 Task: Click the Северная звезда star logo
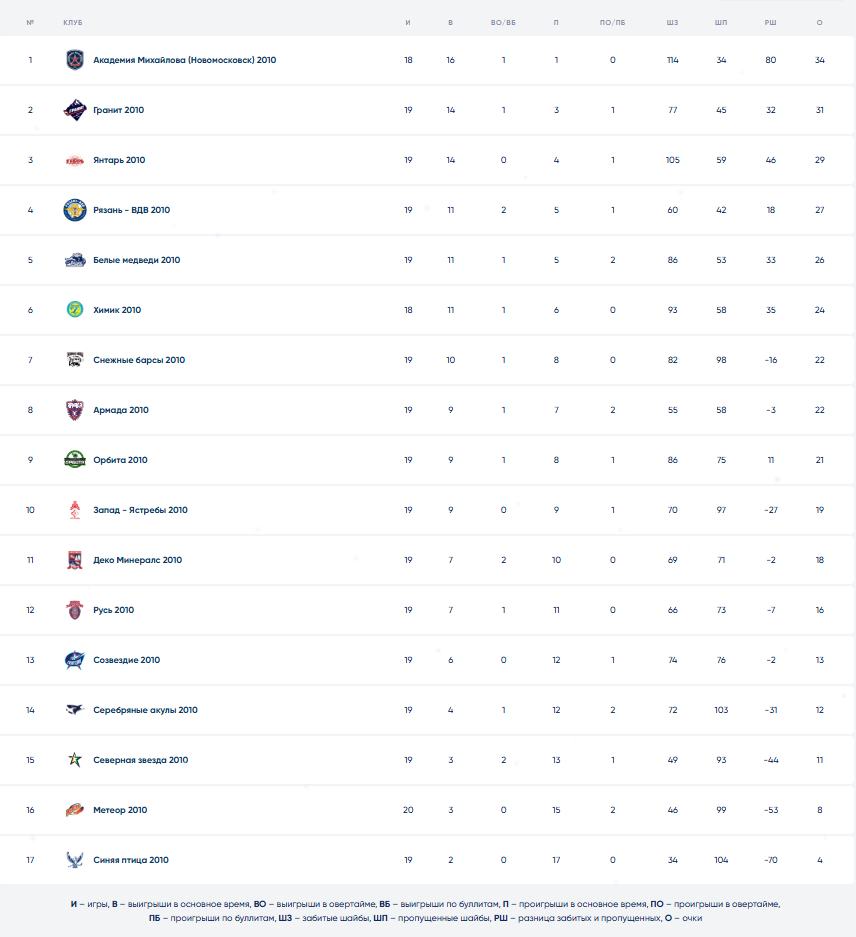pyautogui.click(x=75, y=760)
